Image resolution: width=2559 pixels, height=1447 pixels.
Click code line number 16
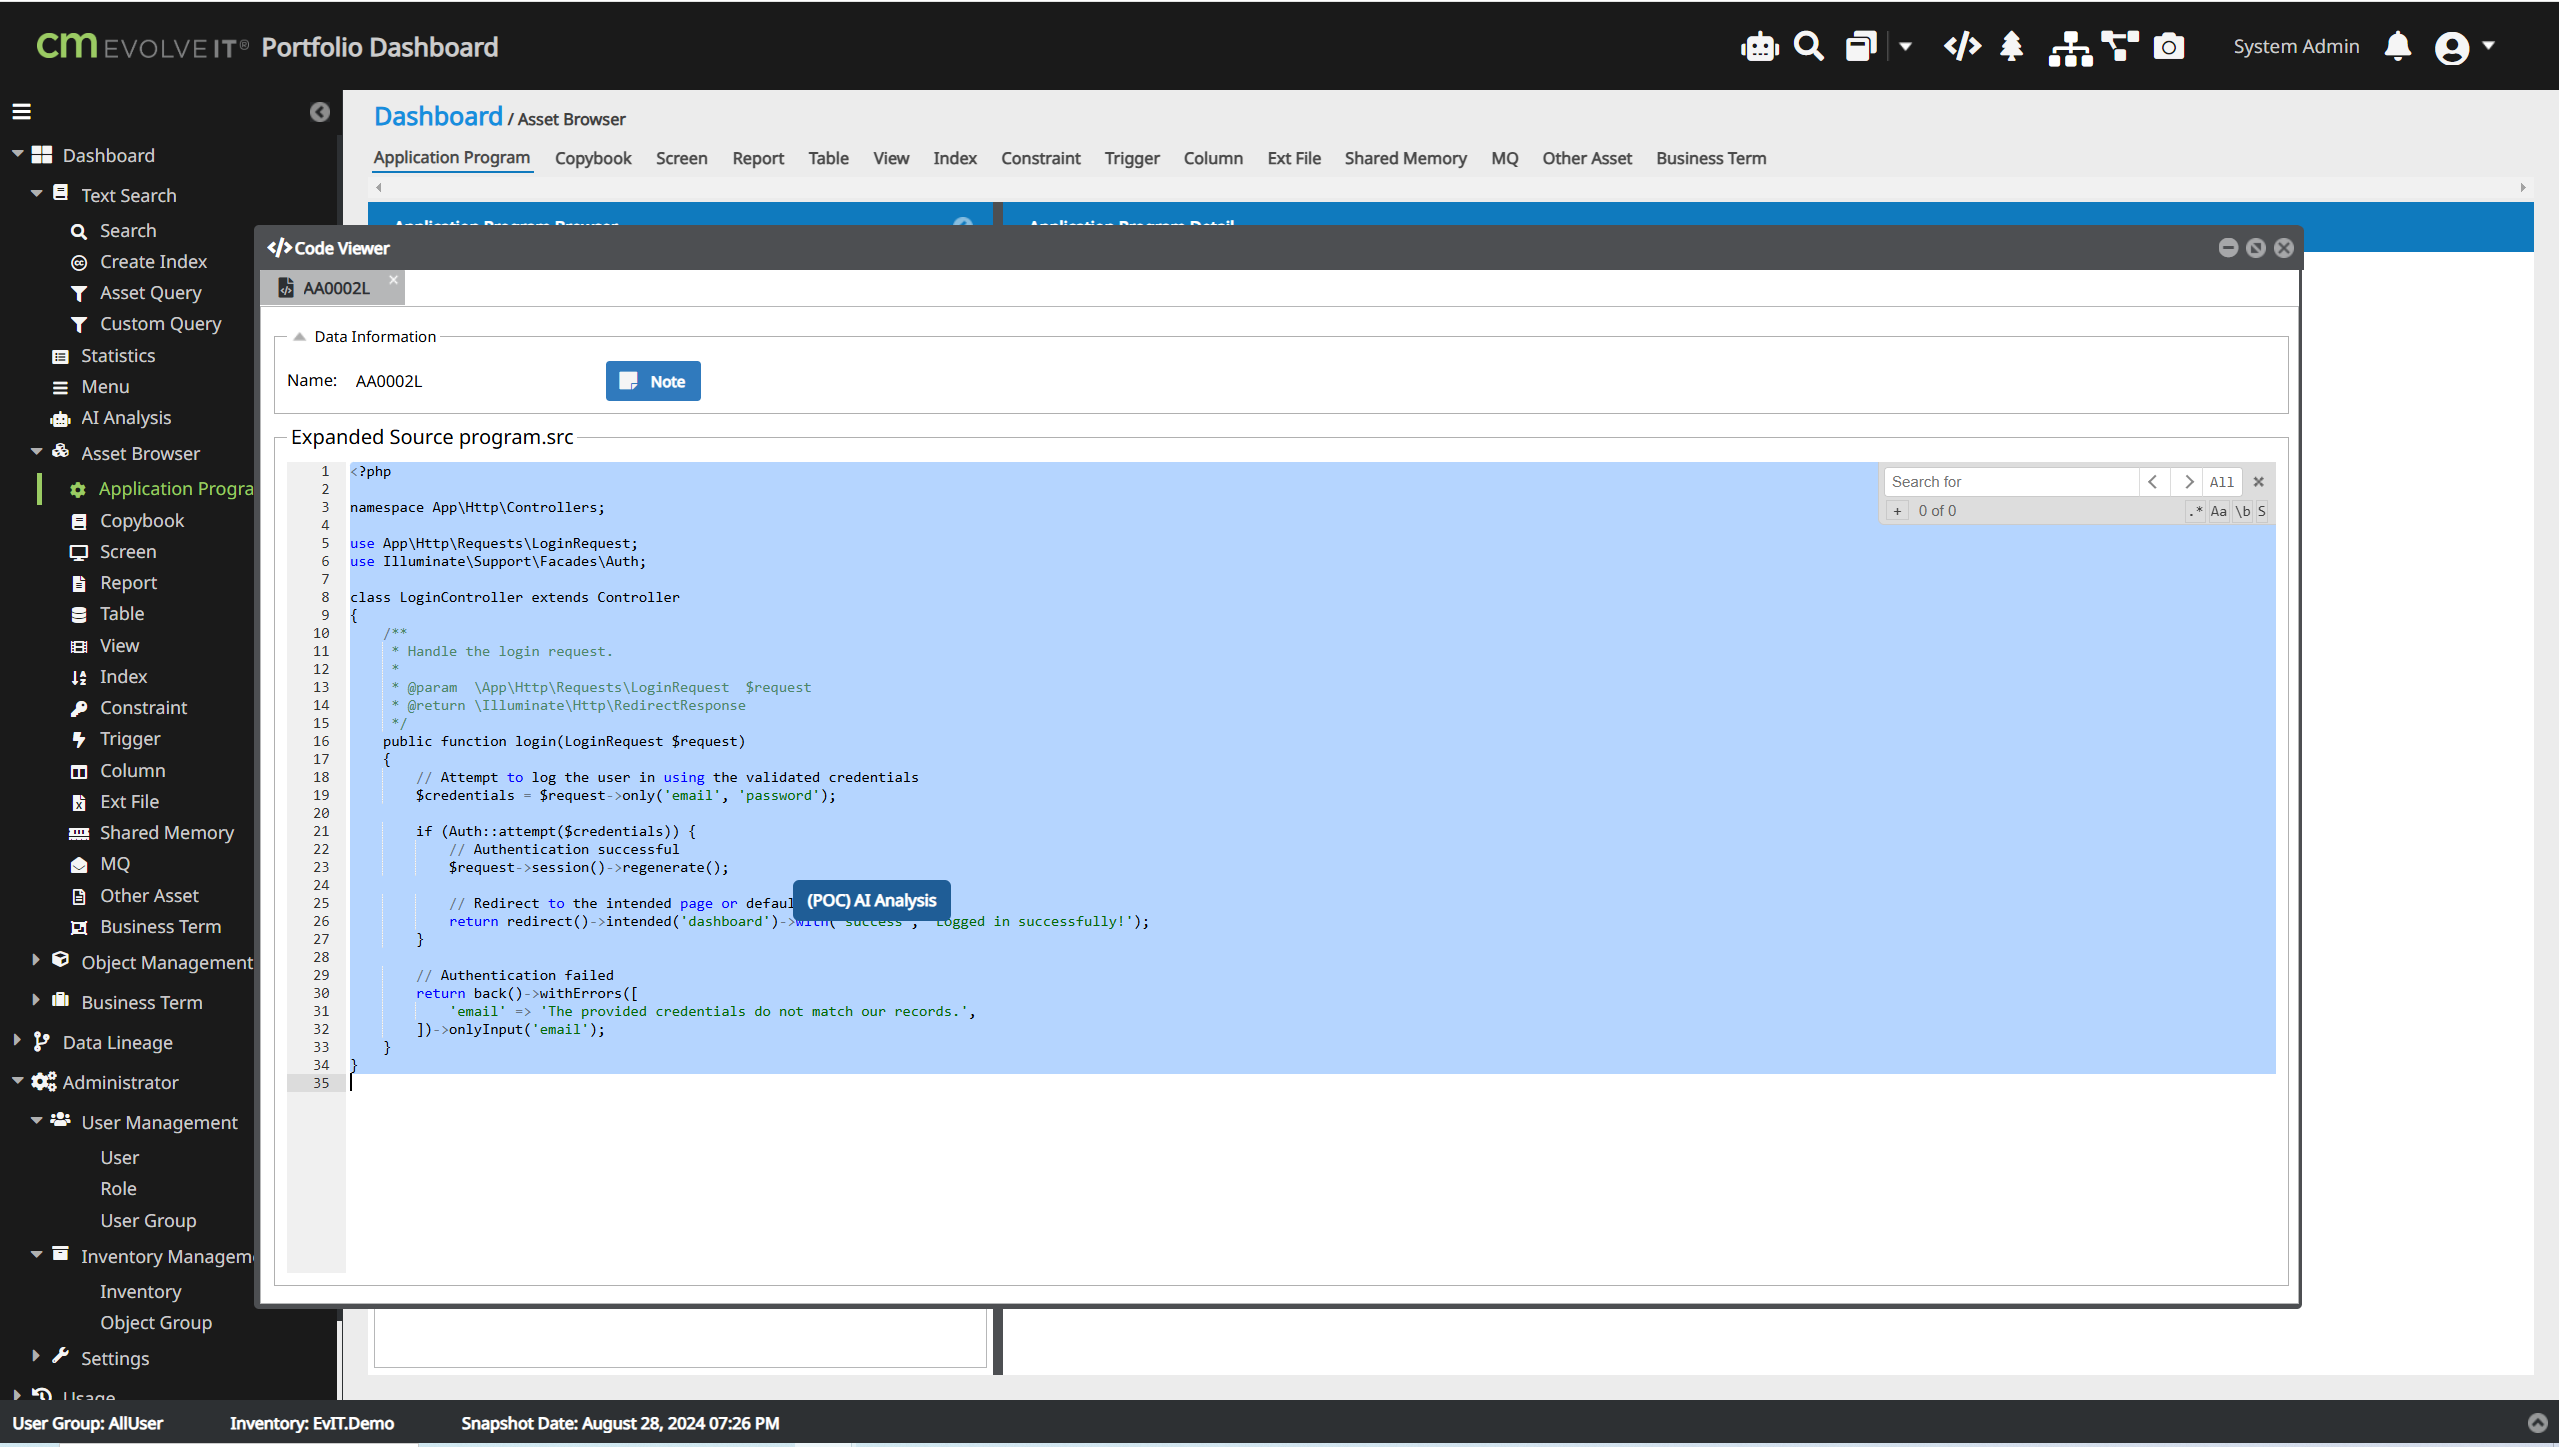pyautogui.click(x=320, y=741)
